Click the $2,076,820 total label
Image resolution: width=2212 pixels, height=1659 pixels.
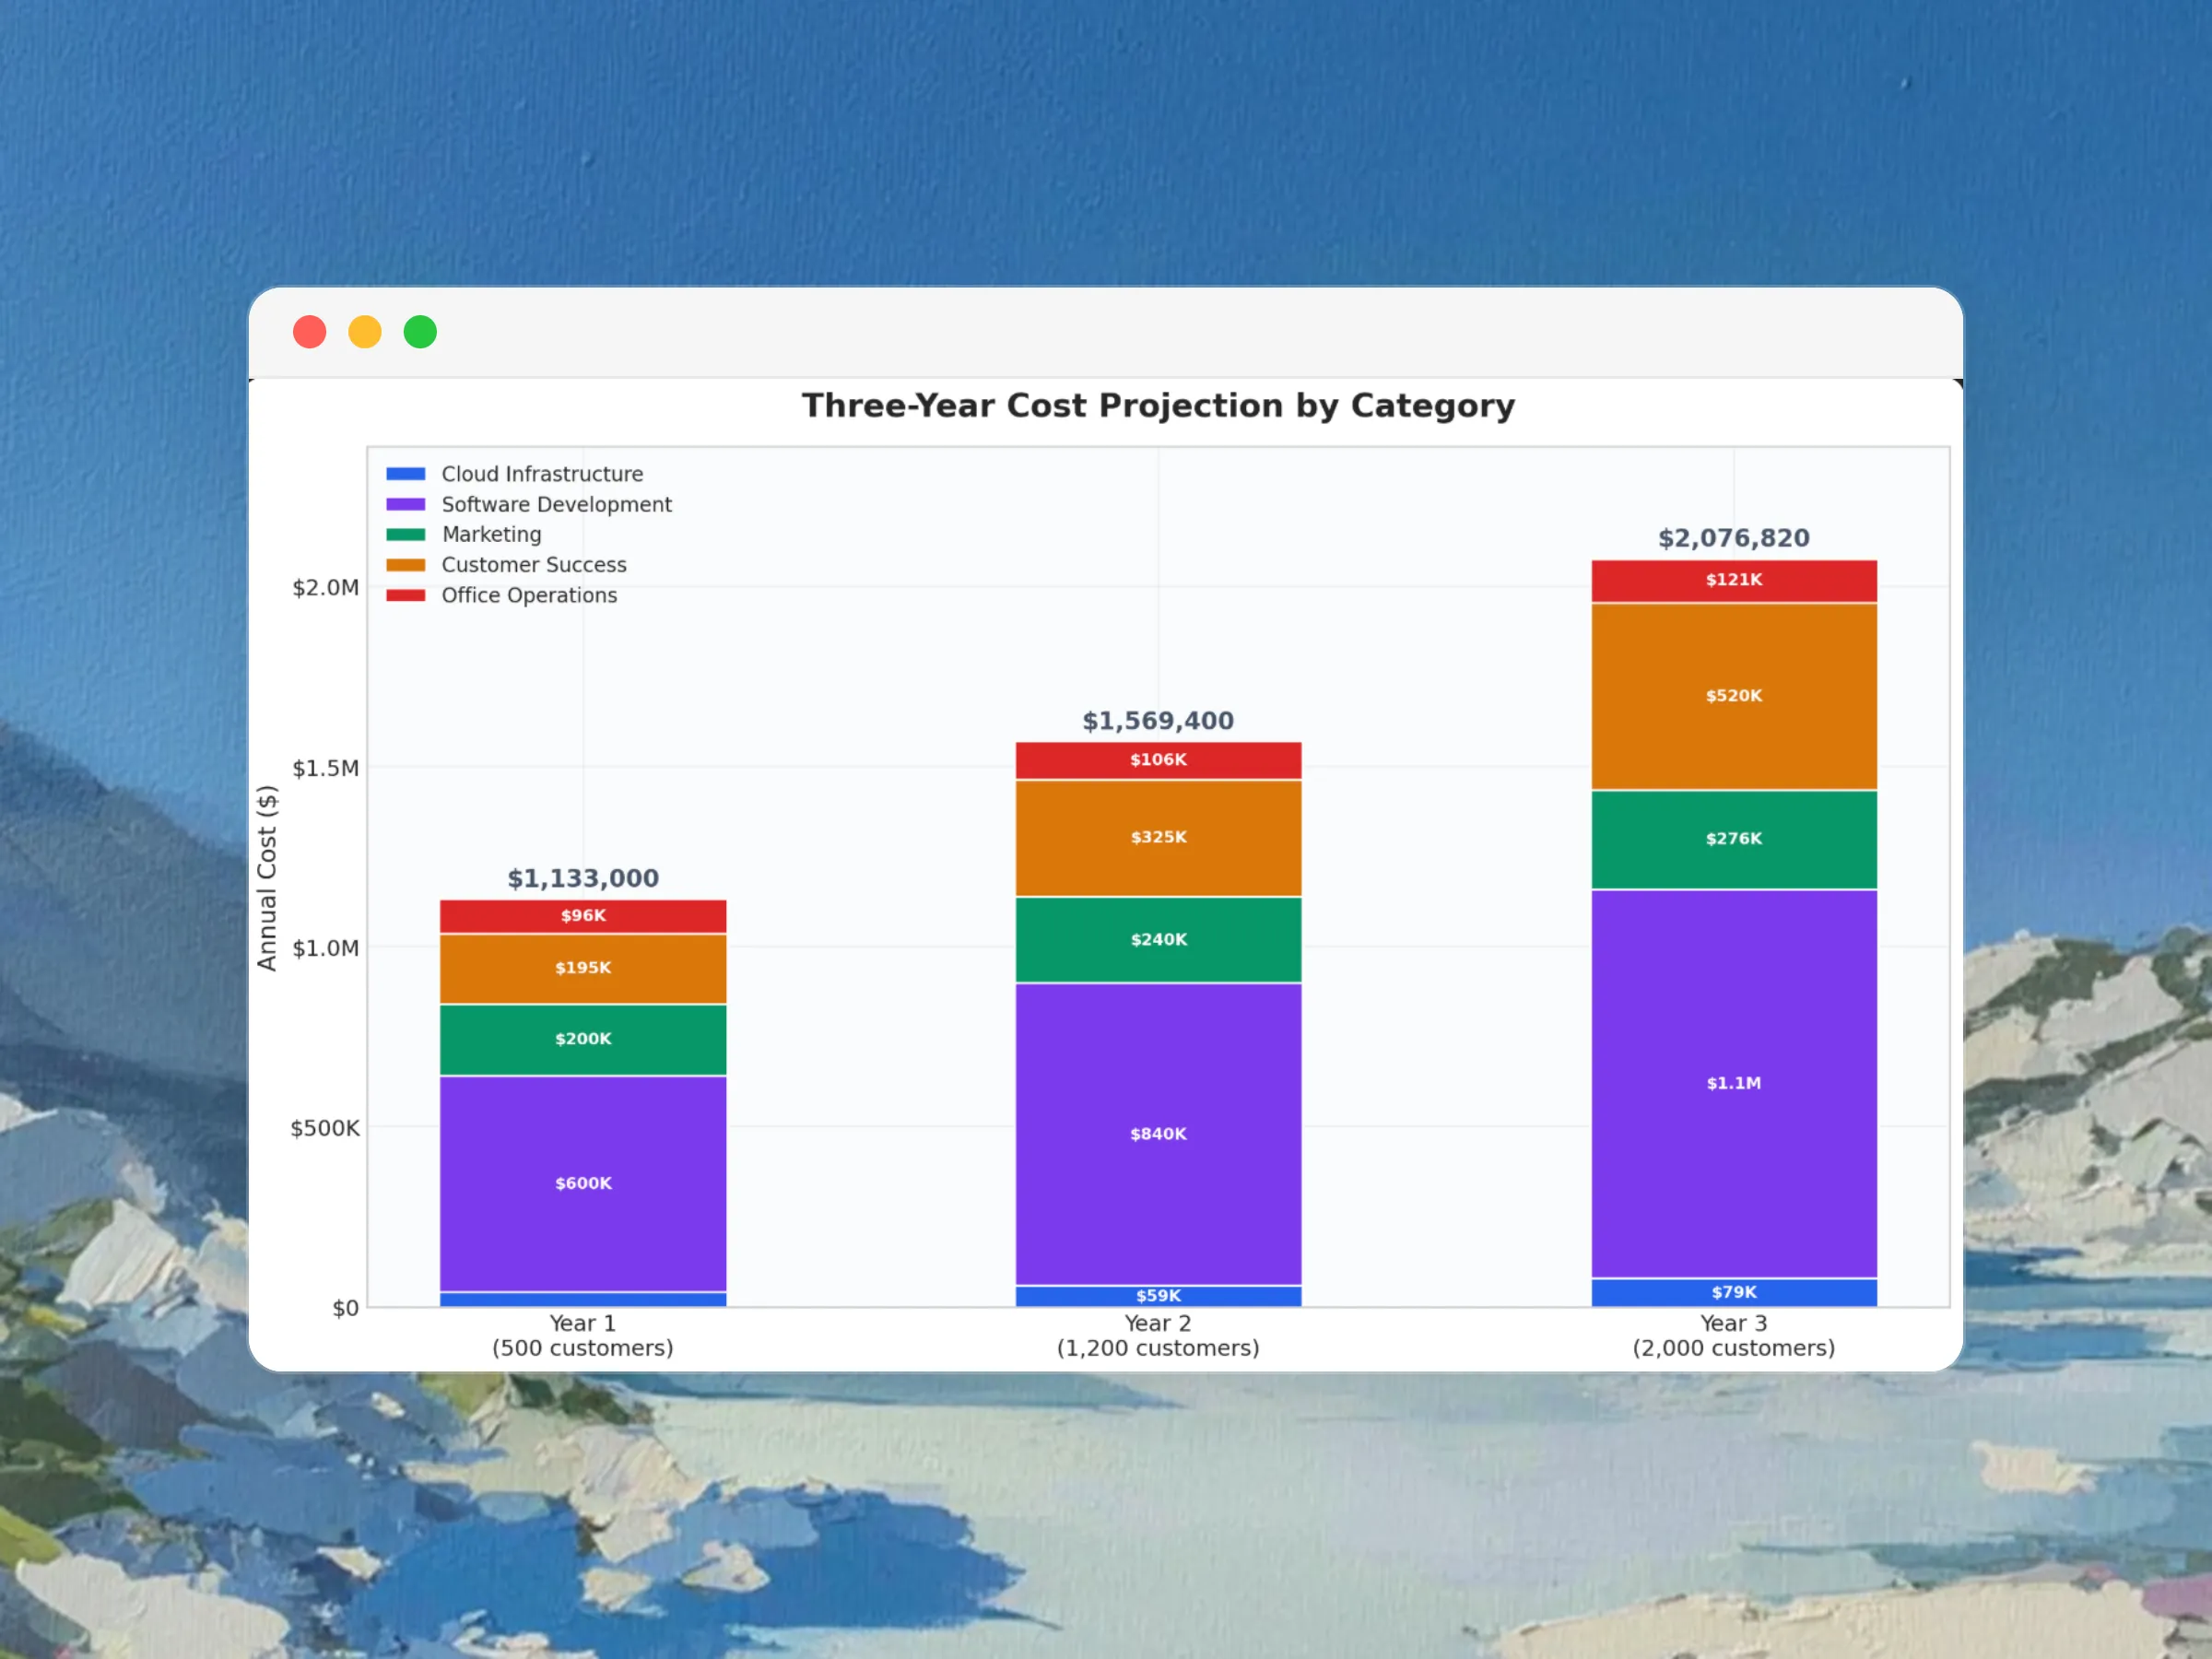pos(1733,538)
